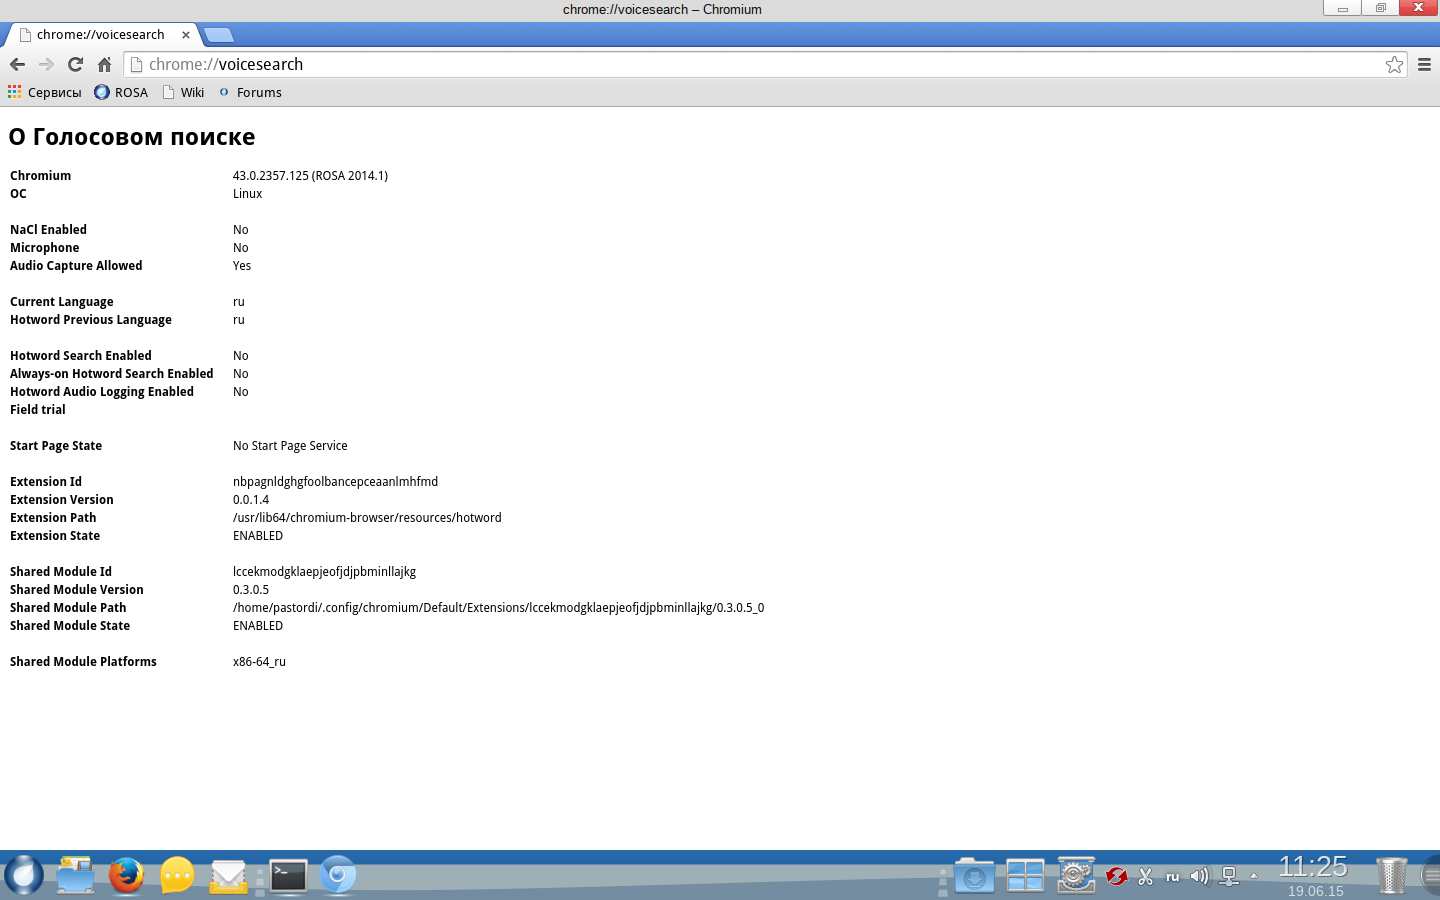Open the system settings gear icon
The height and width of the screenshot is (900, 1440).
click(1076, 876)
